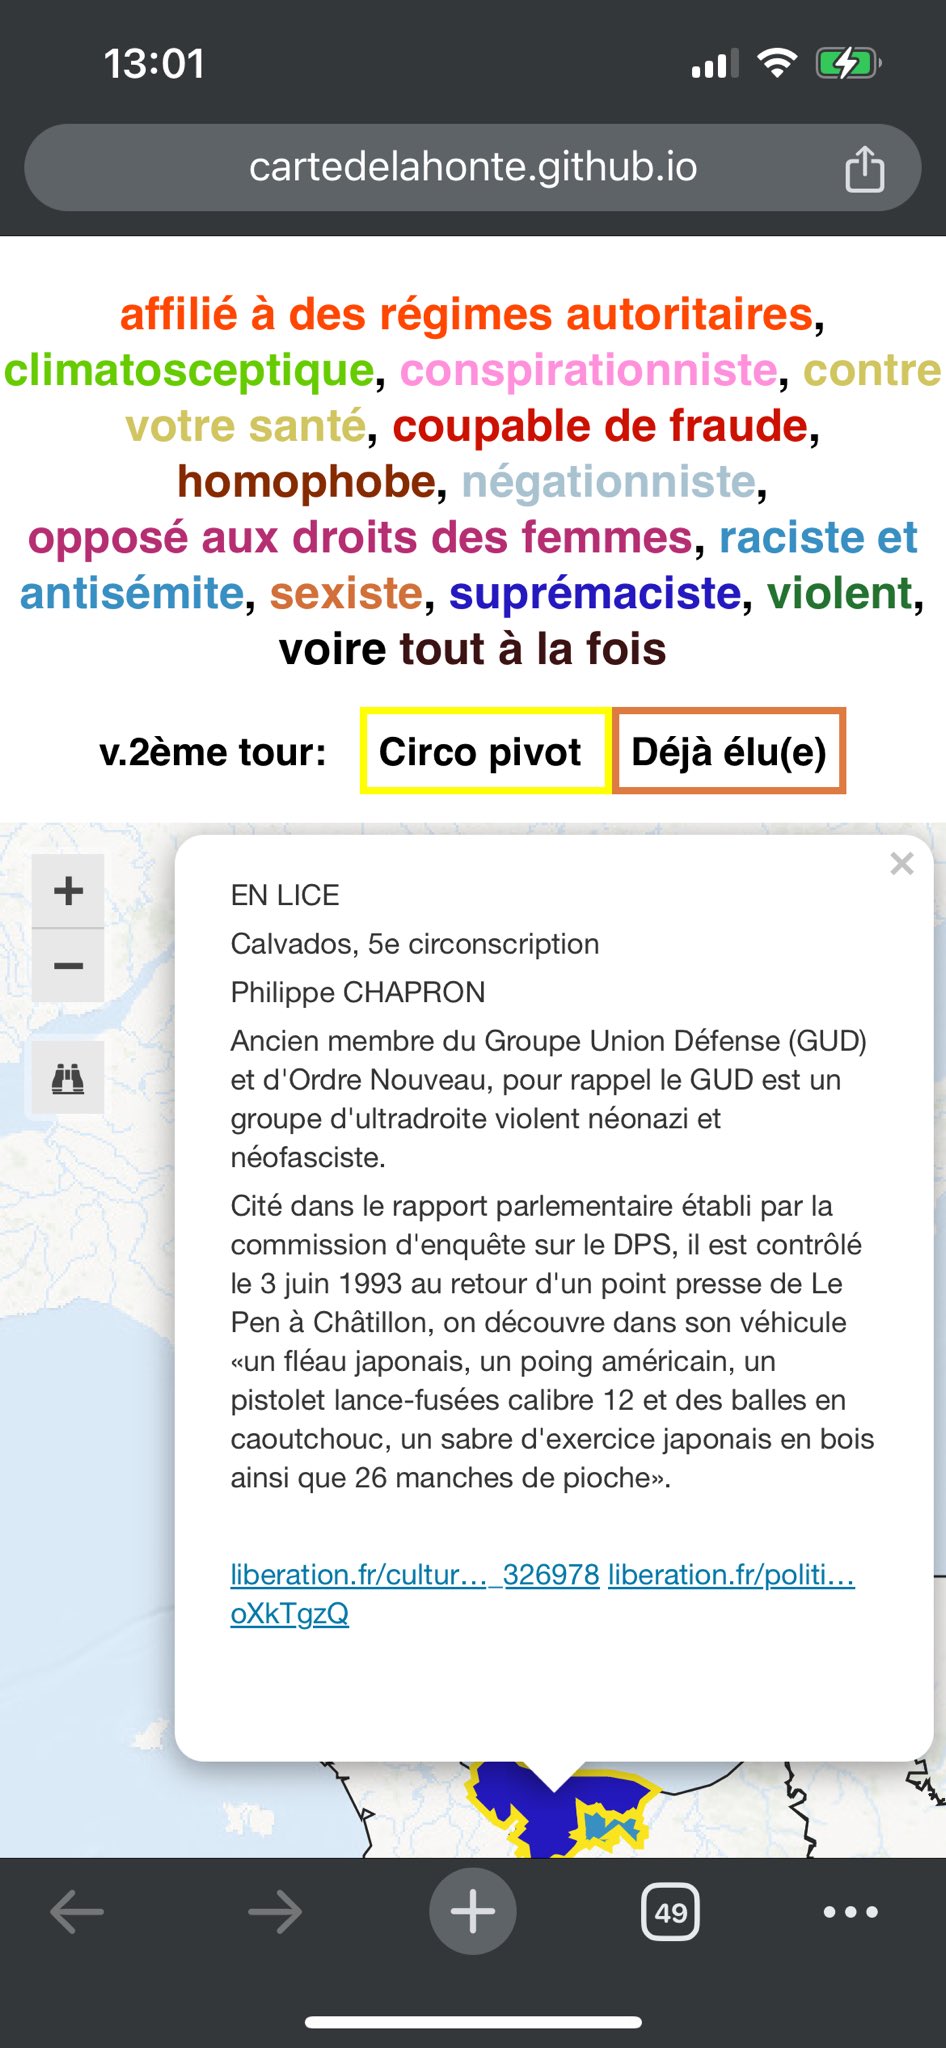Go forward with the browser arrow
The width and height of the screenshot is (946, 2048).
(275, 1911)
